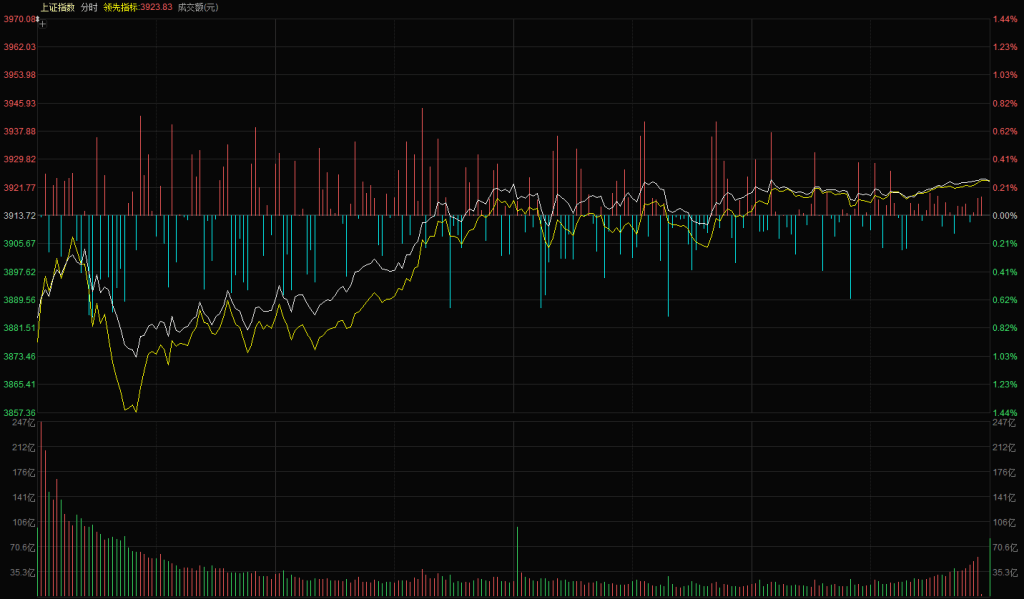Image resolution: width=1024 pixels, height=599 pixels.
Task: Open the 成交额(元) turnover indicator label
Action: click(197, 6)
